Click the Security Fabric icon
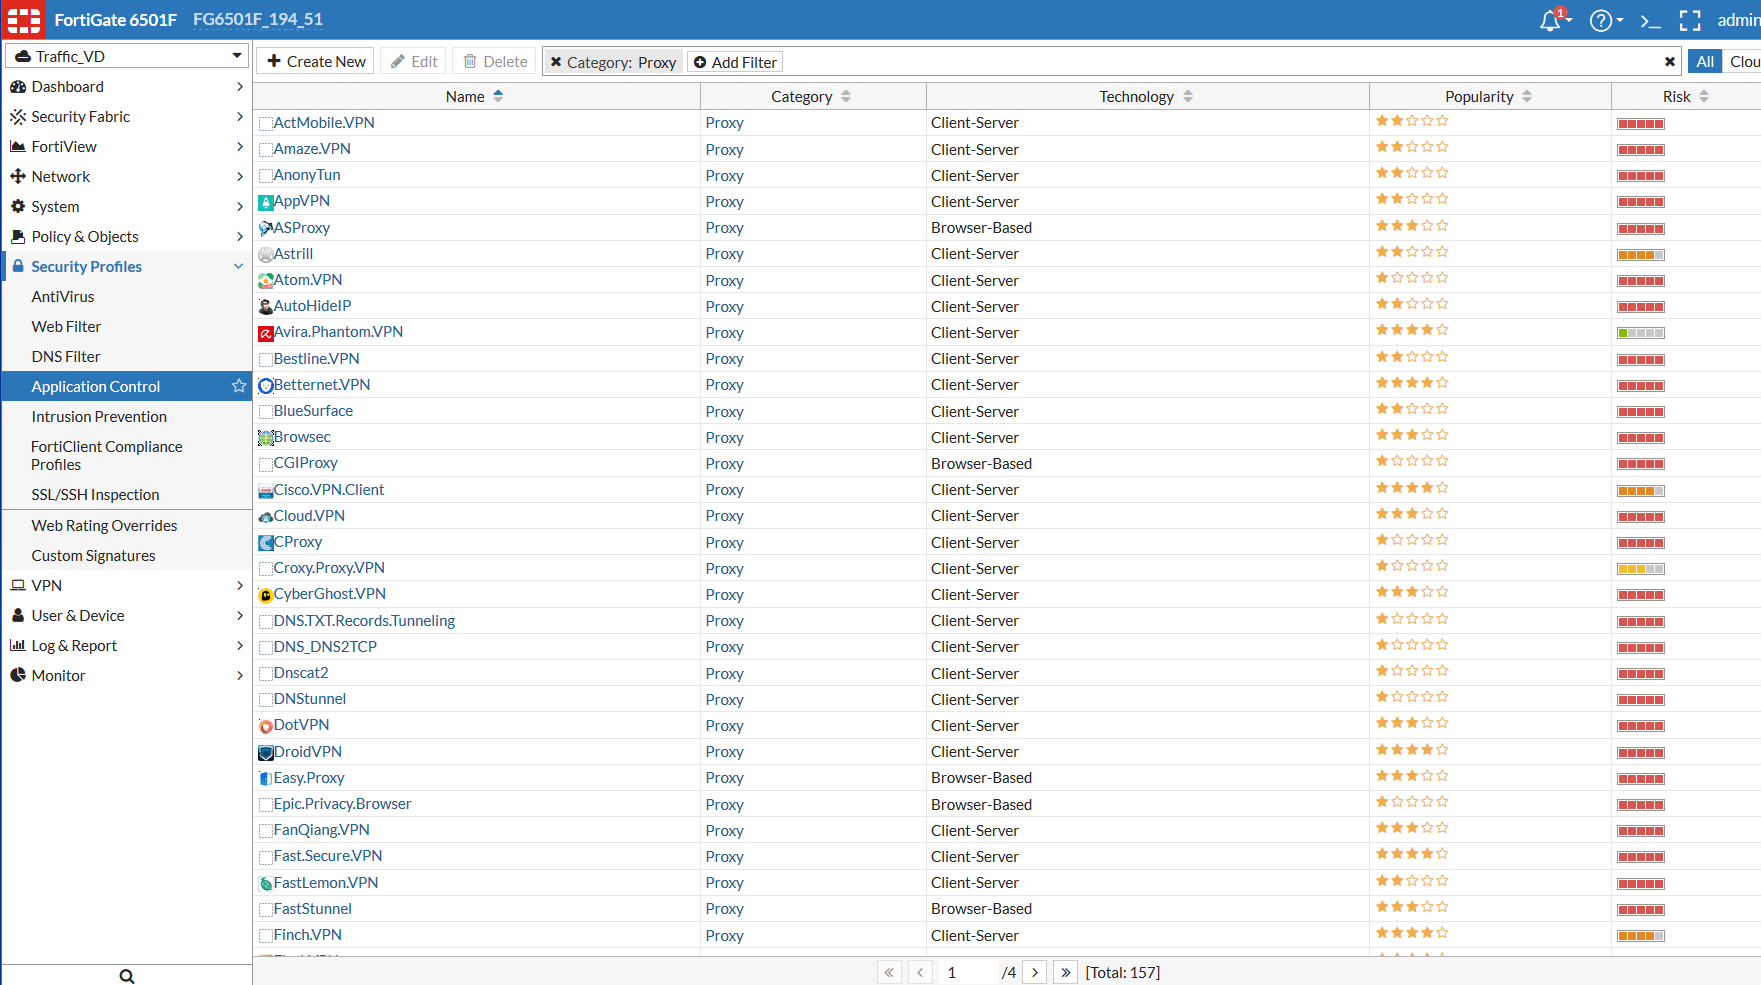This screenshot has width=1761, height=985. pyautogui.click(x=18, y=117)
